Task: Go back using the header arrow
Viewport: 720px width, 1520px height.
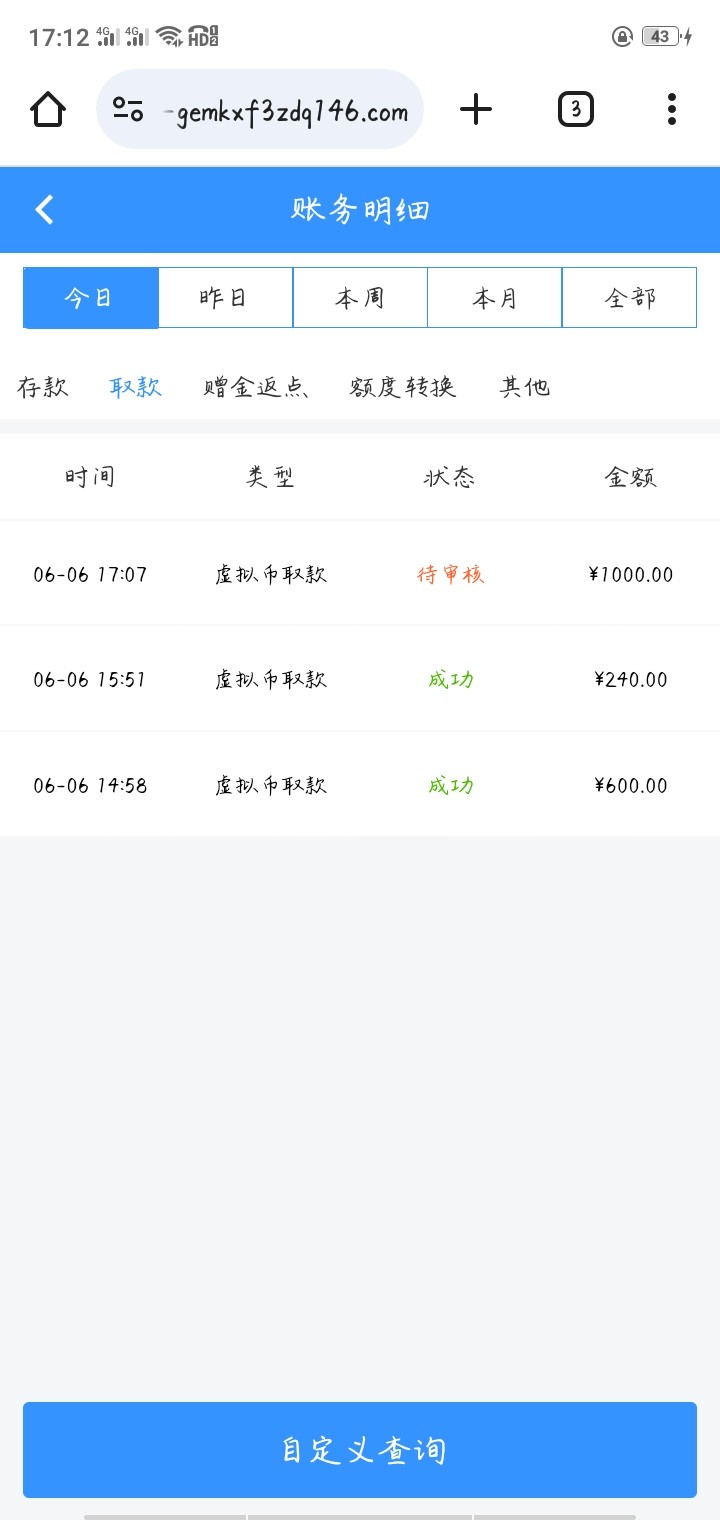Action: tap(44, 209)
